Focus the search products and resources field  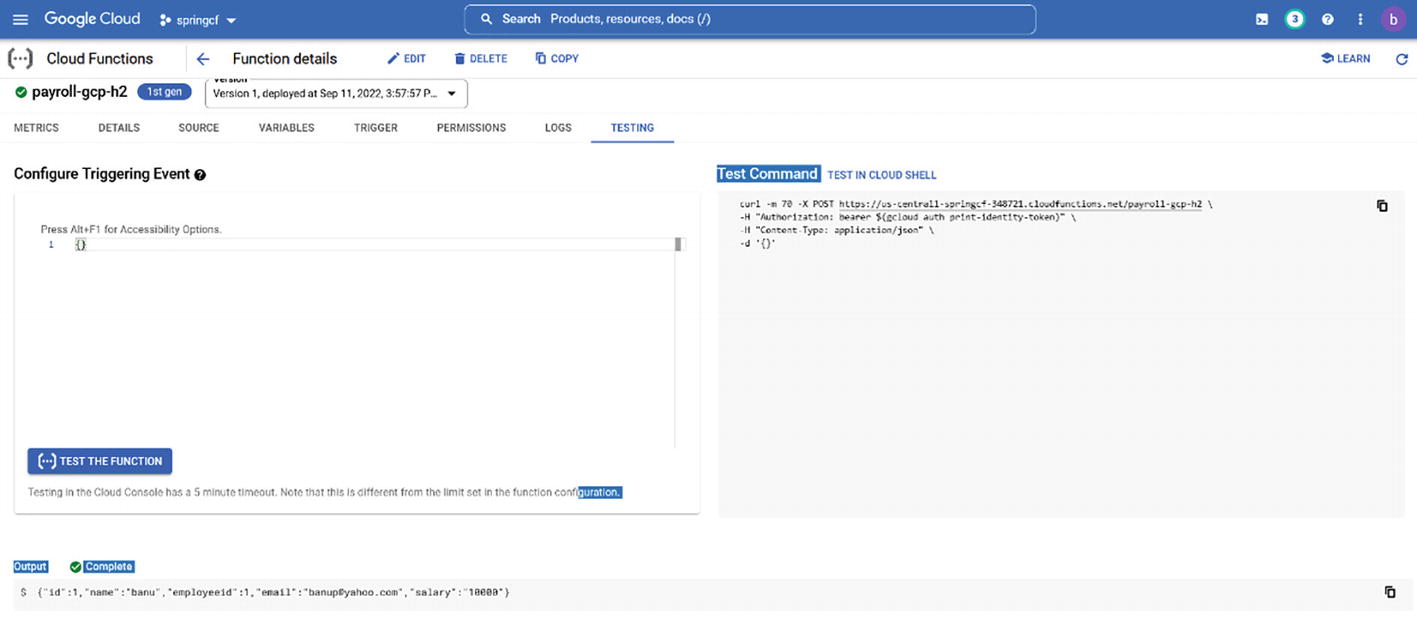click(750, 19)
